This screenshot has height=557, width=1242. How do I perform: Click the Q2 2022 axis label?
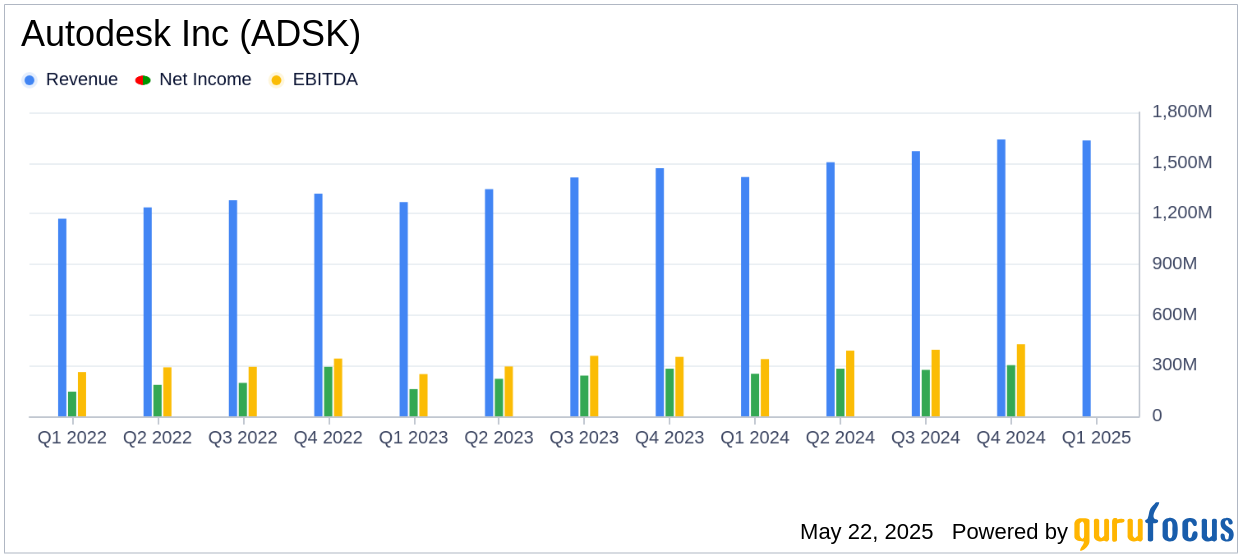point(157,438)
